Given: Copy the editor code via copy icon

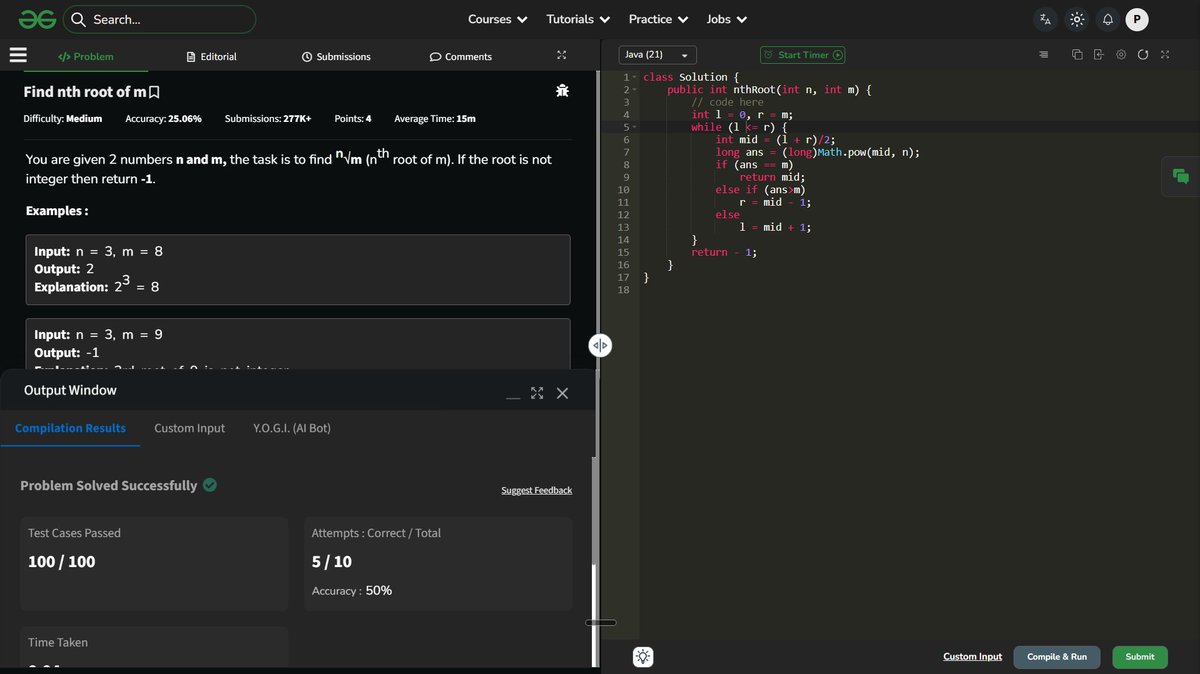Looking at the screenshot, I should point(1077,55).
